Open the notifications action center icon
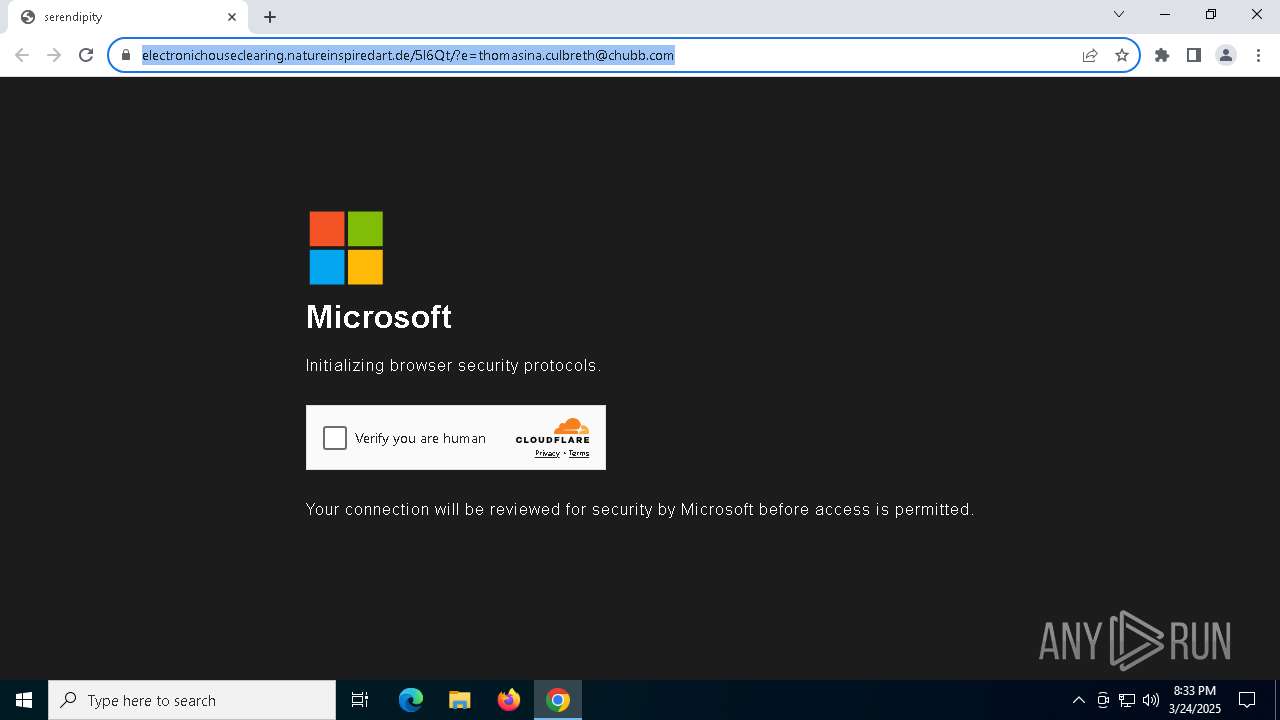1280x720 pixels. coord(1247,700)
